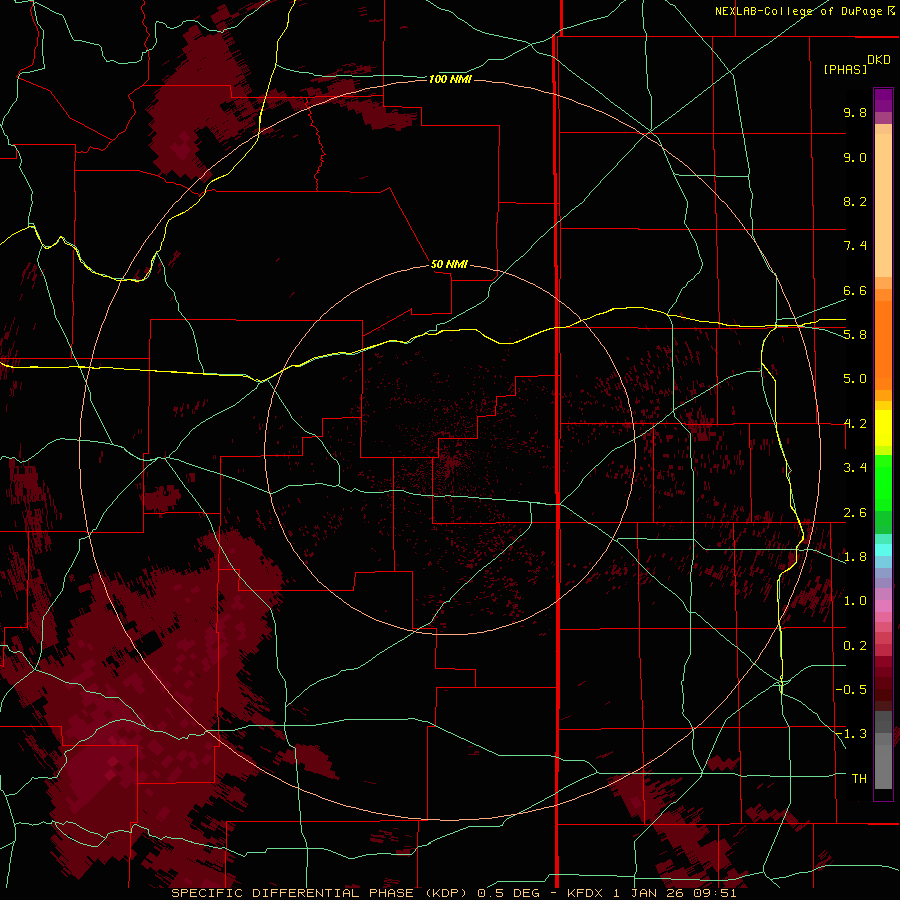Select the 5.0 legend value

click(855, 379)
